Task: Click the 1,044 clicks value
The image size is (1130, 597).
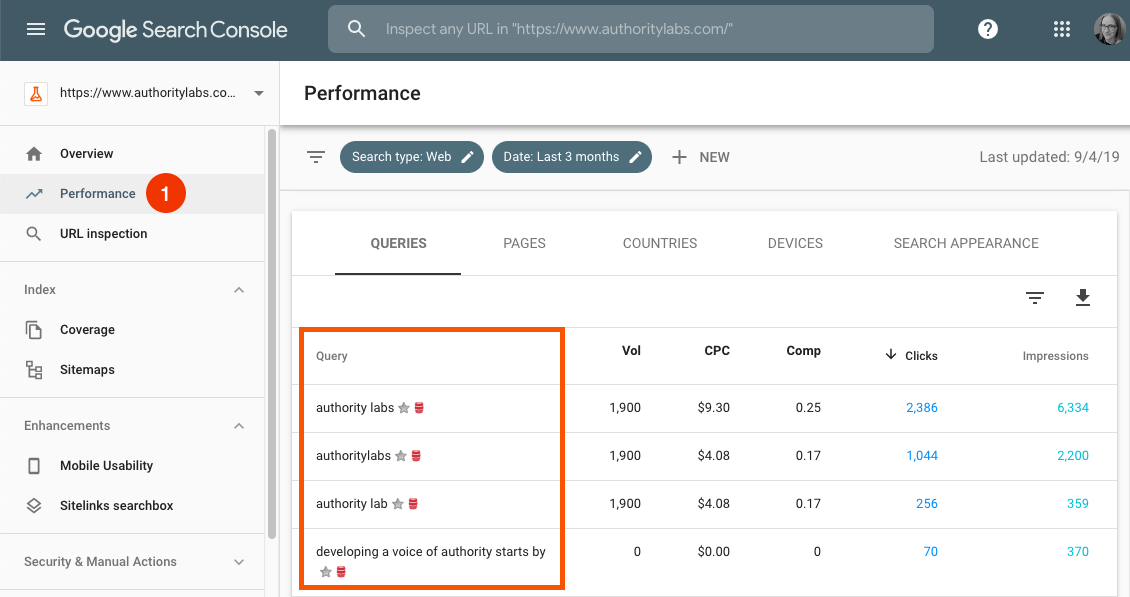Action: click(922, 456)
